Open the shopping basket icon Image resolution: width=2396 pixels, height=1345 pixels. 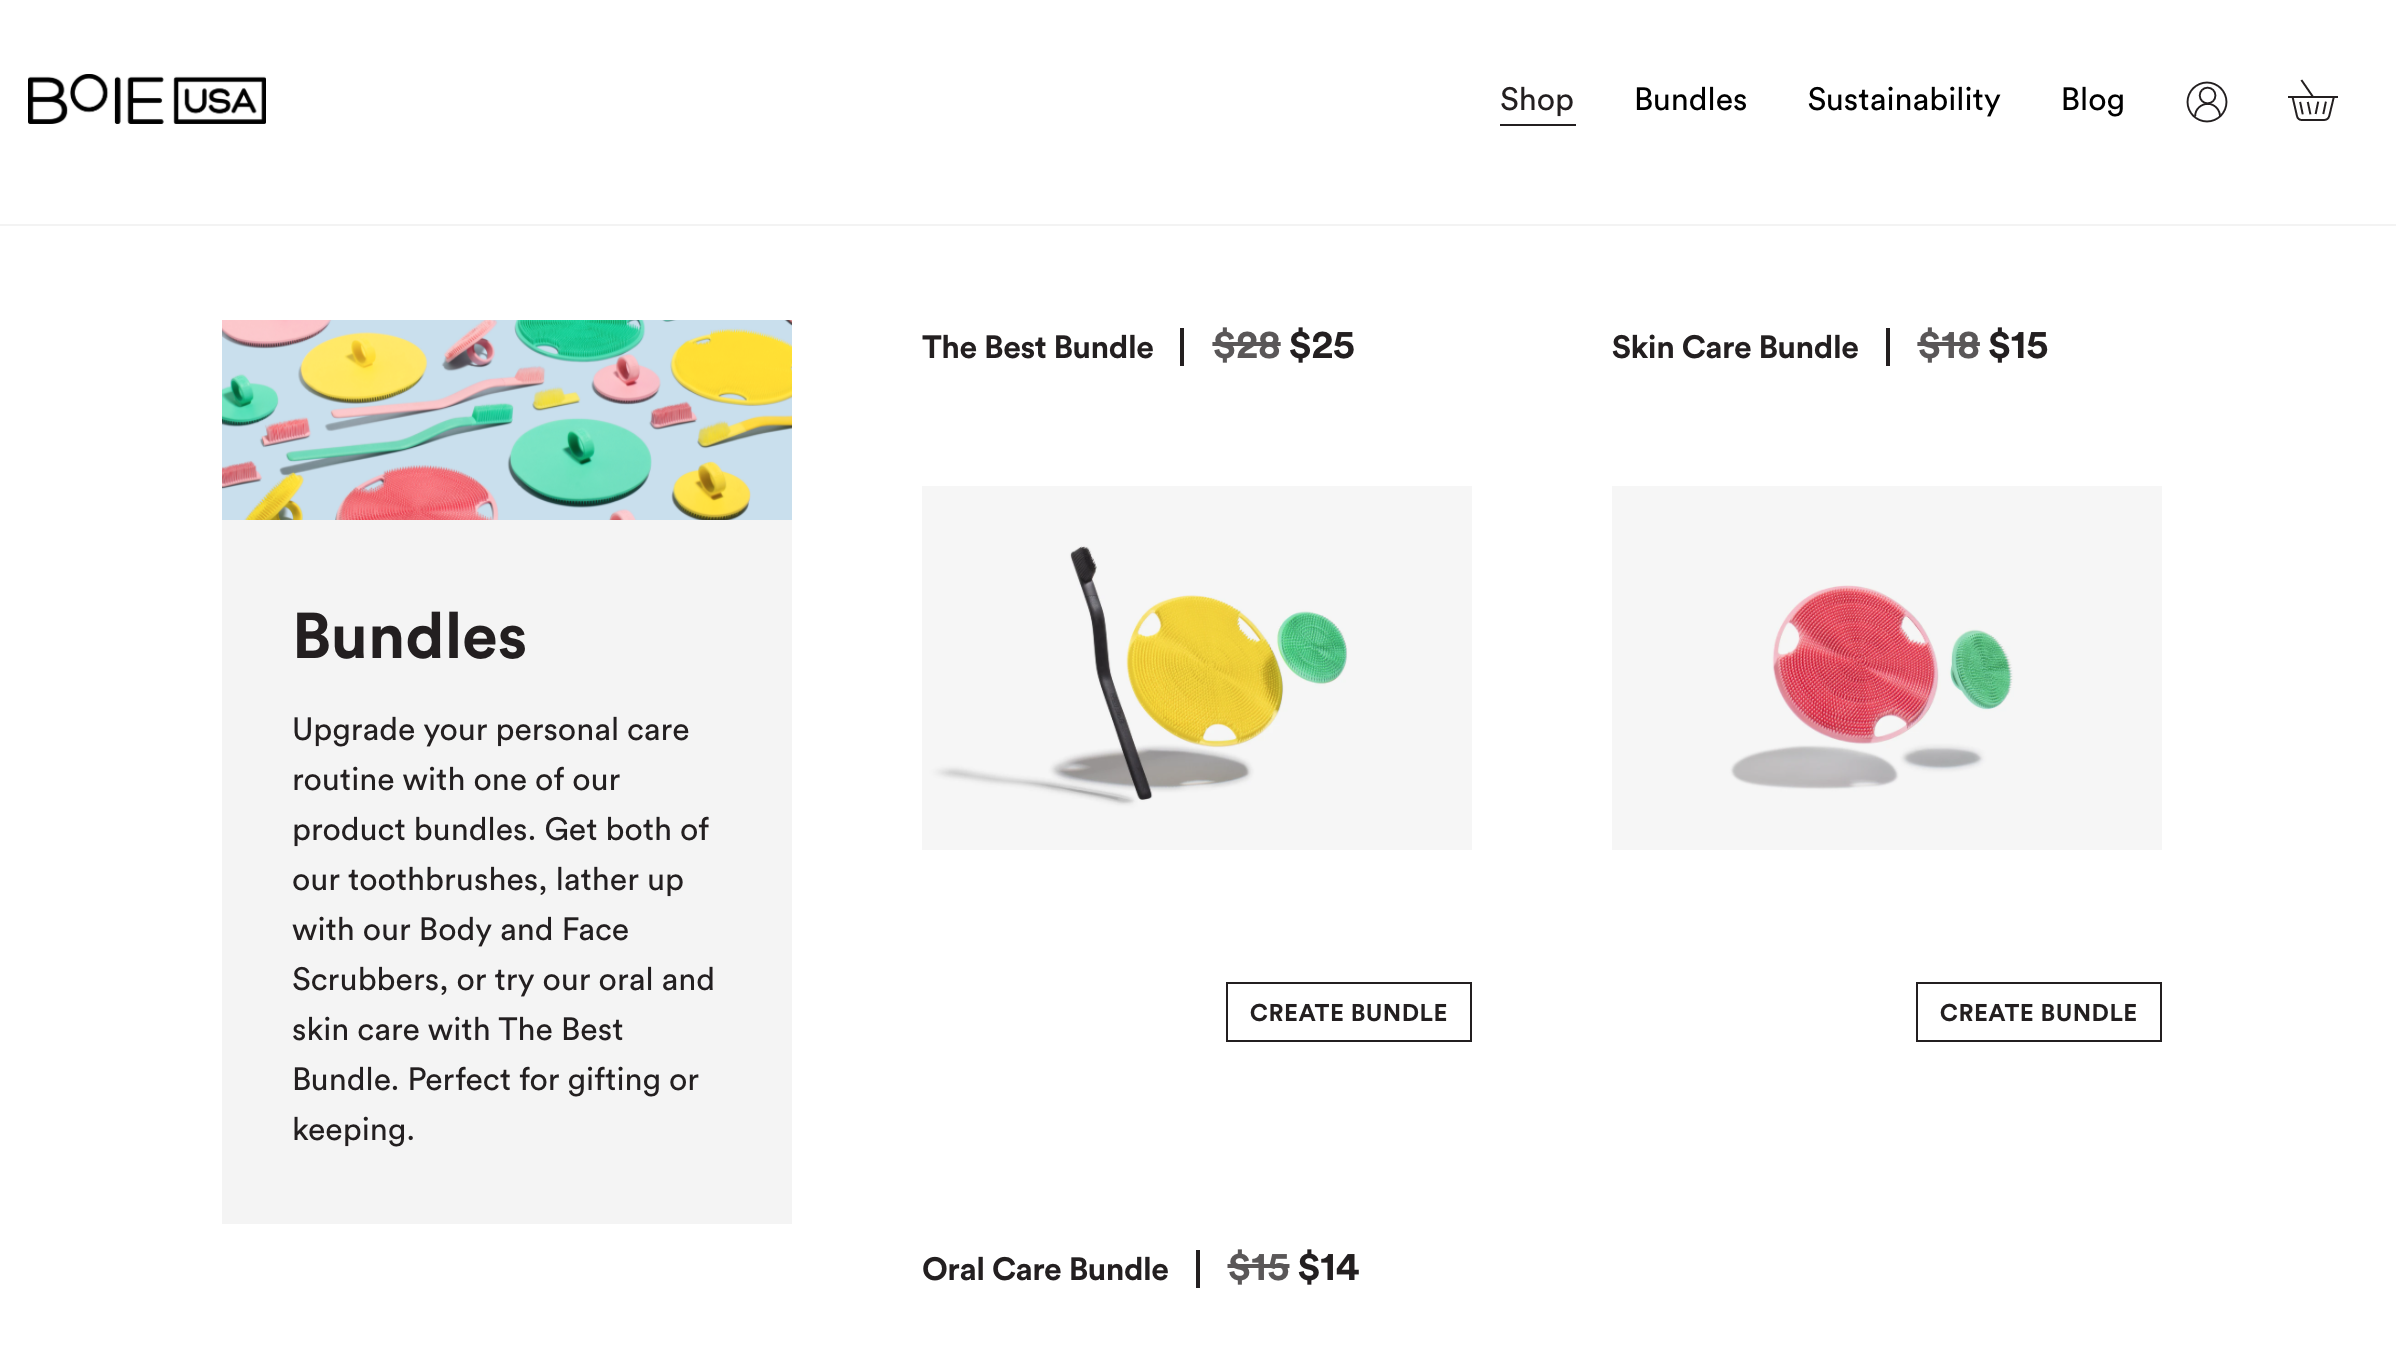click(2312, 101)
